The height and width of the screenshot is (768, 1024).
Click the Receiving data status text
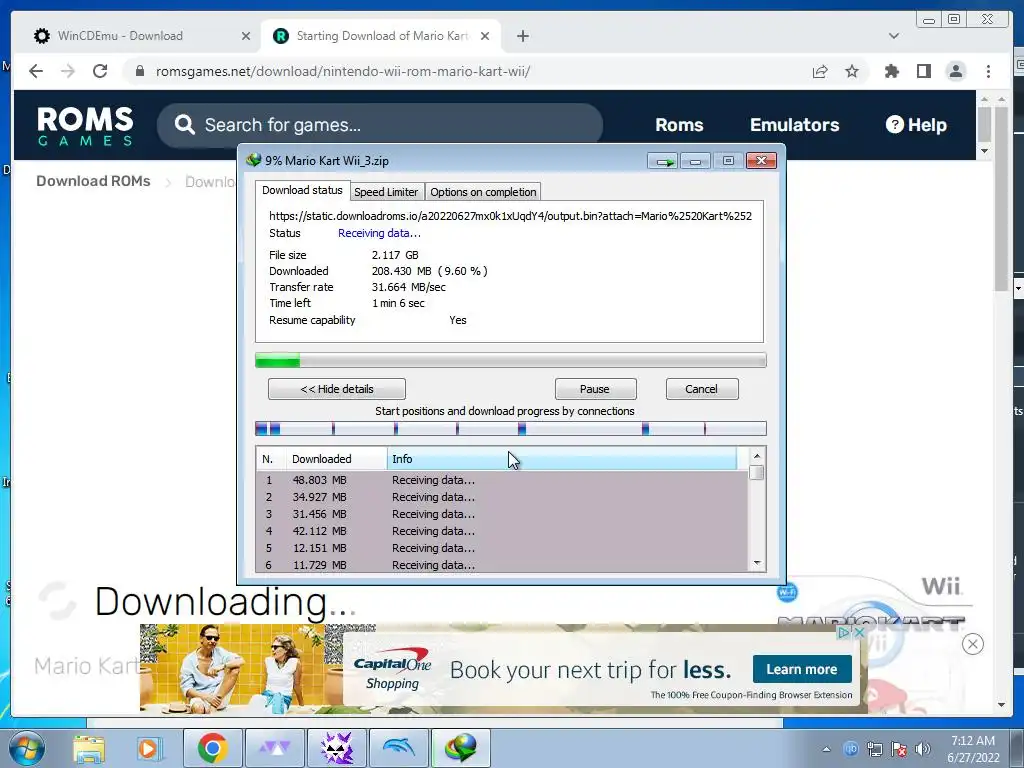point(379,233)
